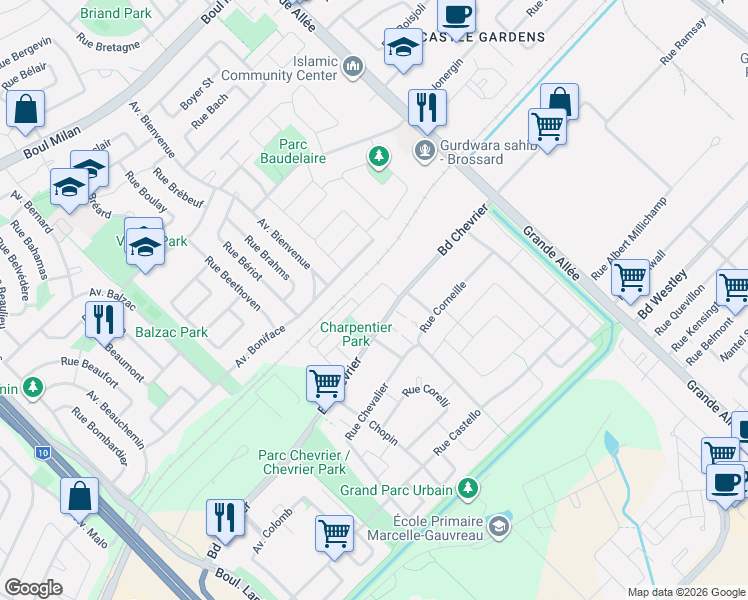Select the Parc Chevrier / Chevrier Park label

304,462
